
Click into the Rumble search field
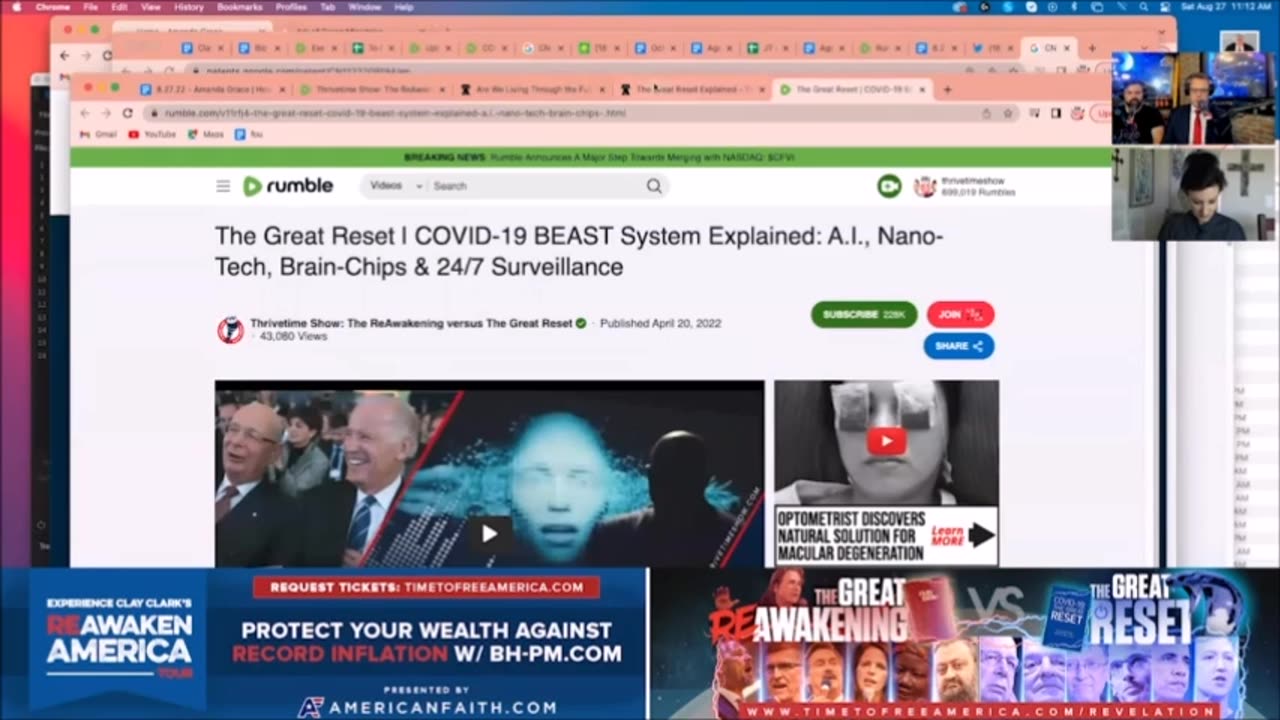(x=535, y=186)
